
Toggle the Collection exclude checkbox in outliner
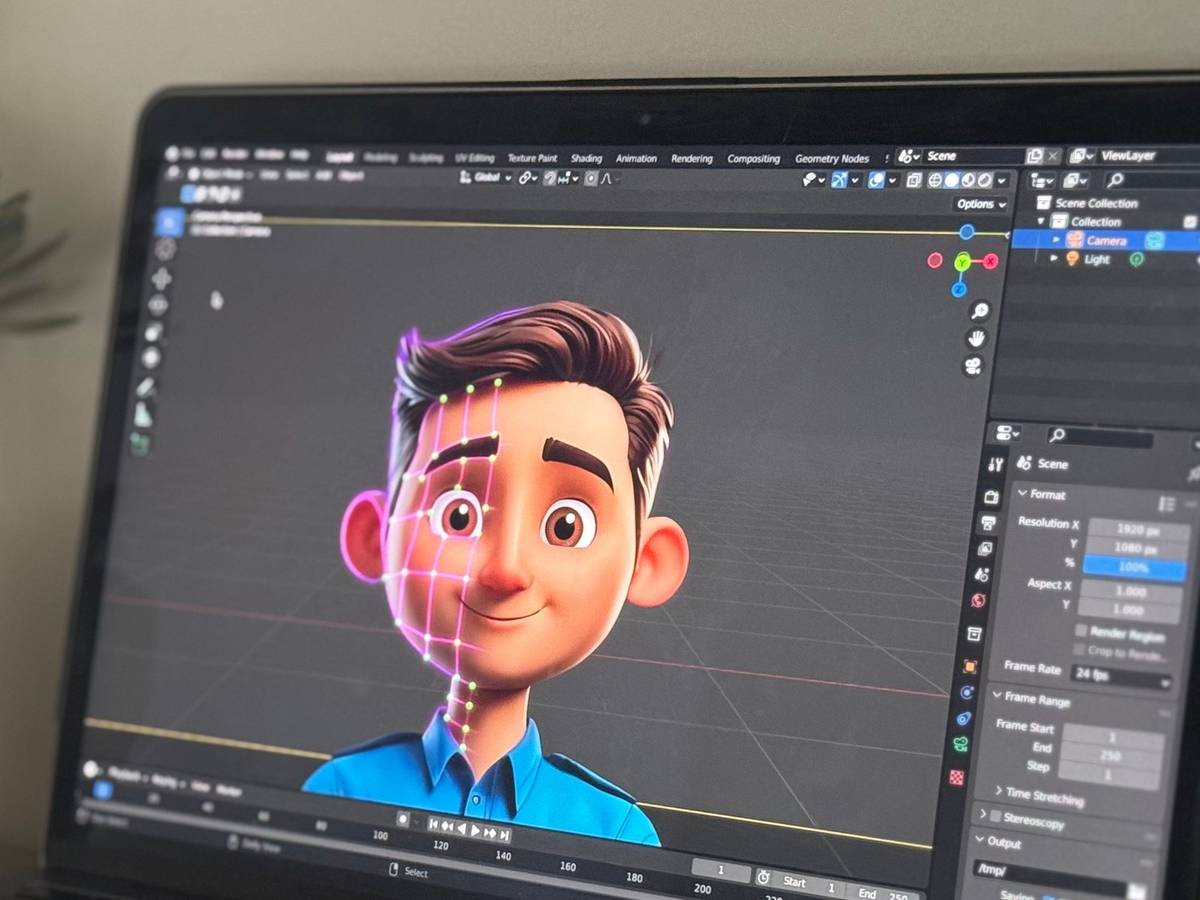(1190, 221)
